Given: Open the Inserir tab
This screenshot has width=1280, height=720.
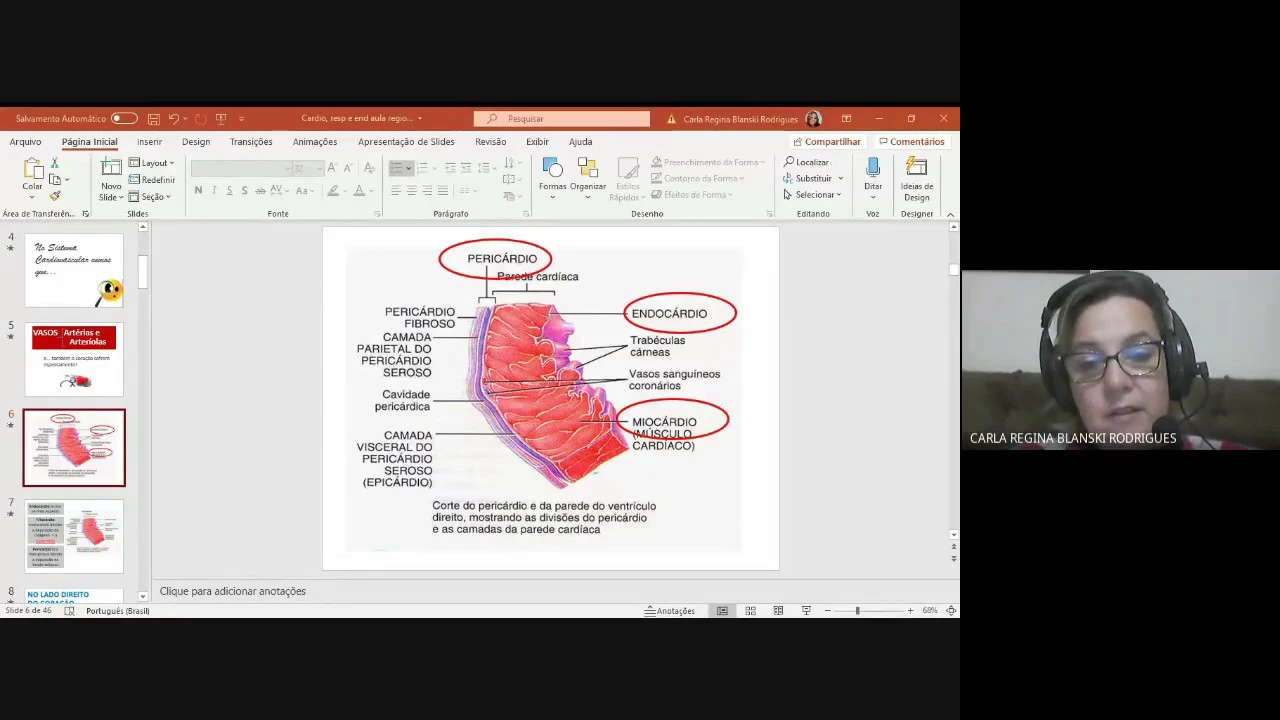Looking at the screenshot, I should [x=149, y=142].
